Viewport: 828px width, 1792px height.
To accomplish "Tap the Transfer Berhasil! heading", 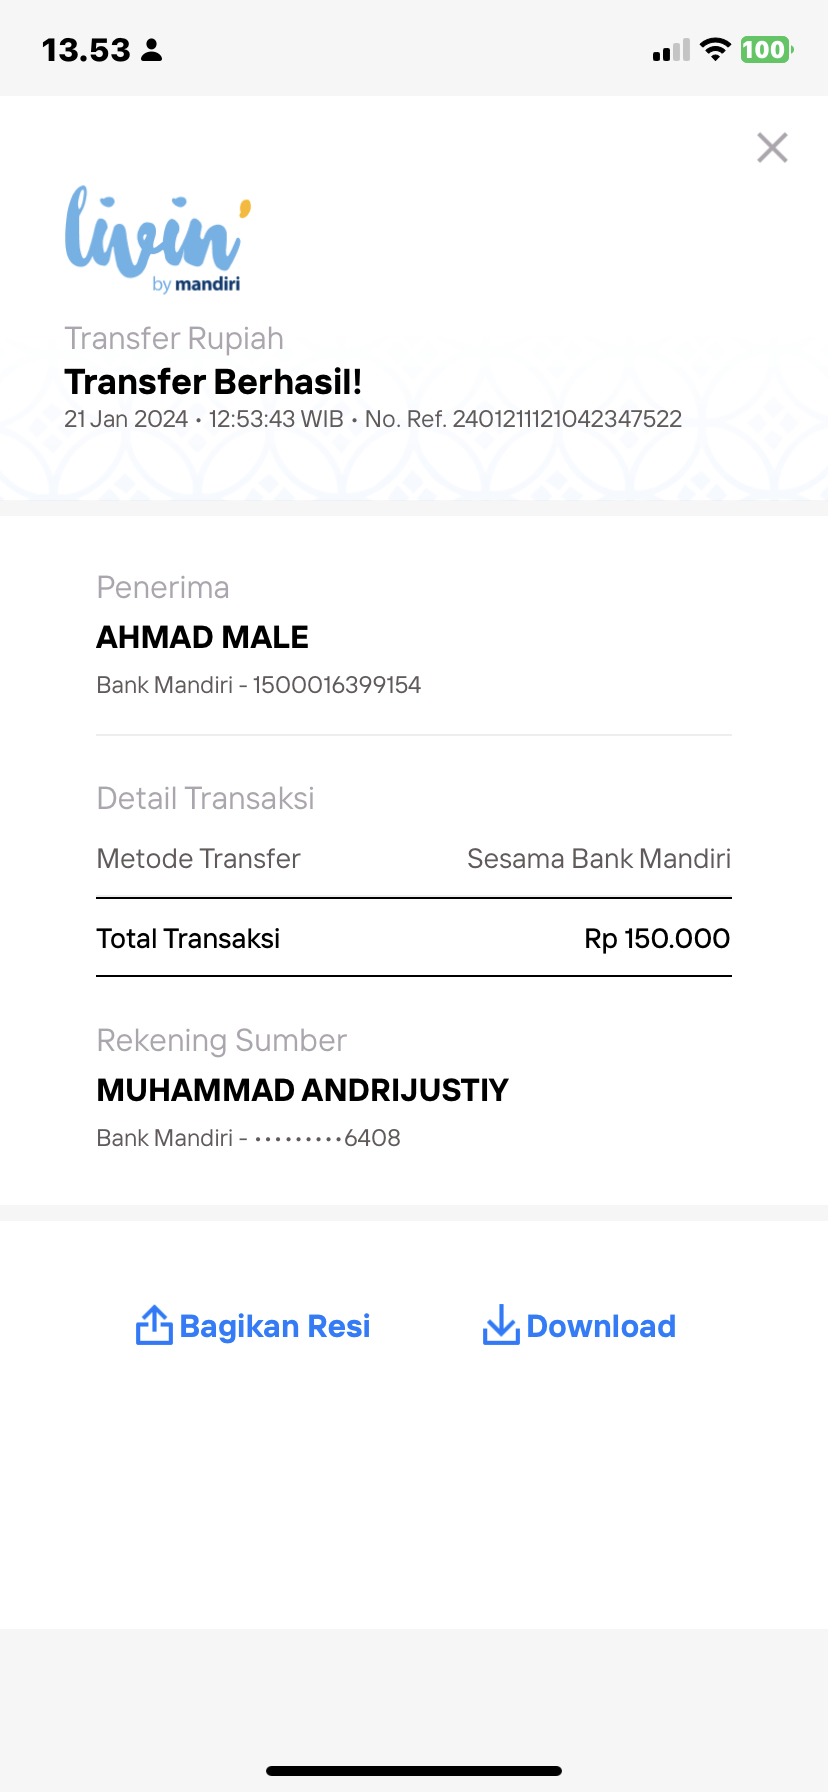I will 213,382.
